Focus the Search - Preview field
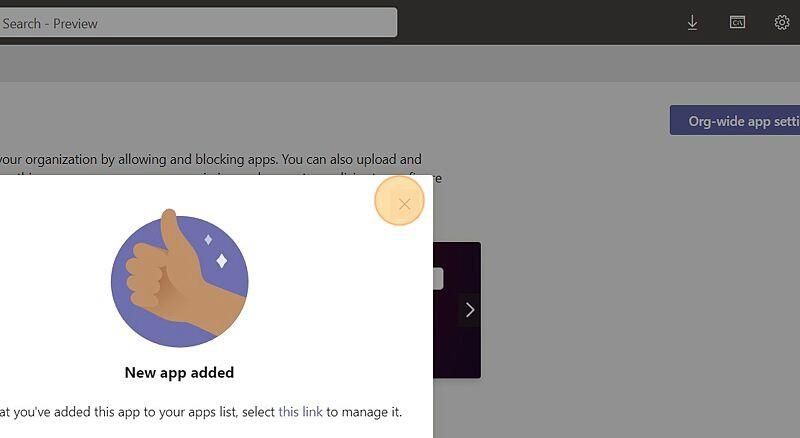This screenshot has width=800, height=438. (x=198, y=23)
